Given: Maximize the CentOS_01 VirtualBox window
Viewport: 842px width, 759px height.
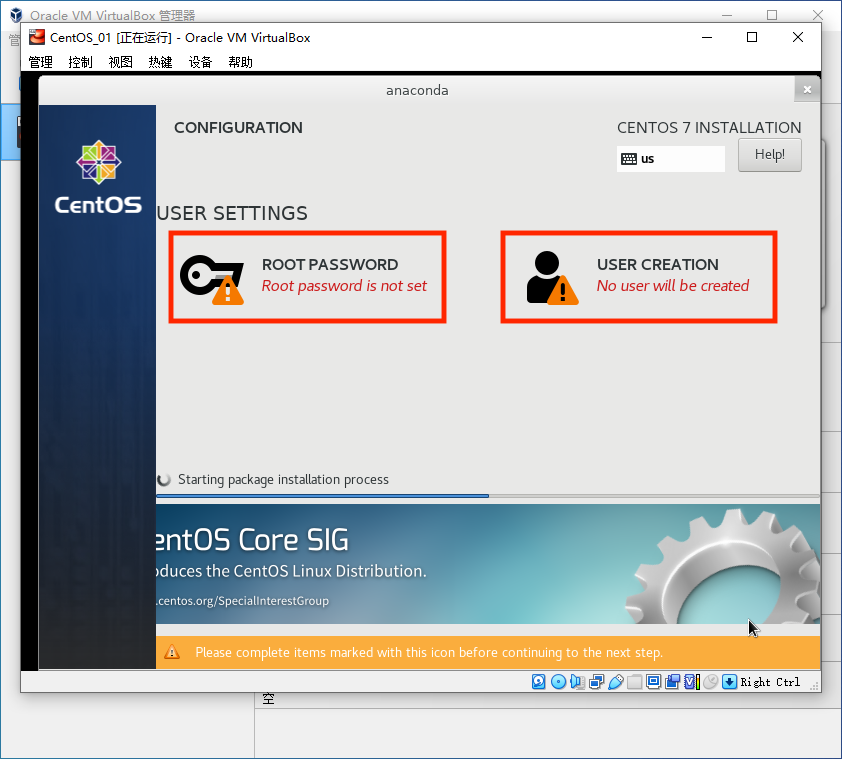Looking at the screenshot, I should click(752, 37).
